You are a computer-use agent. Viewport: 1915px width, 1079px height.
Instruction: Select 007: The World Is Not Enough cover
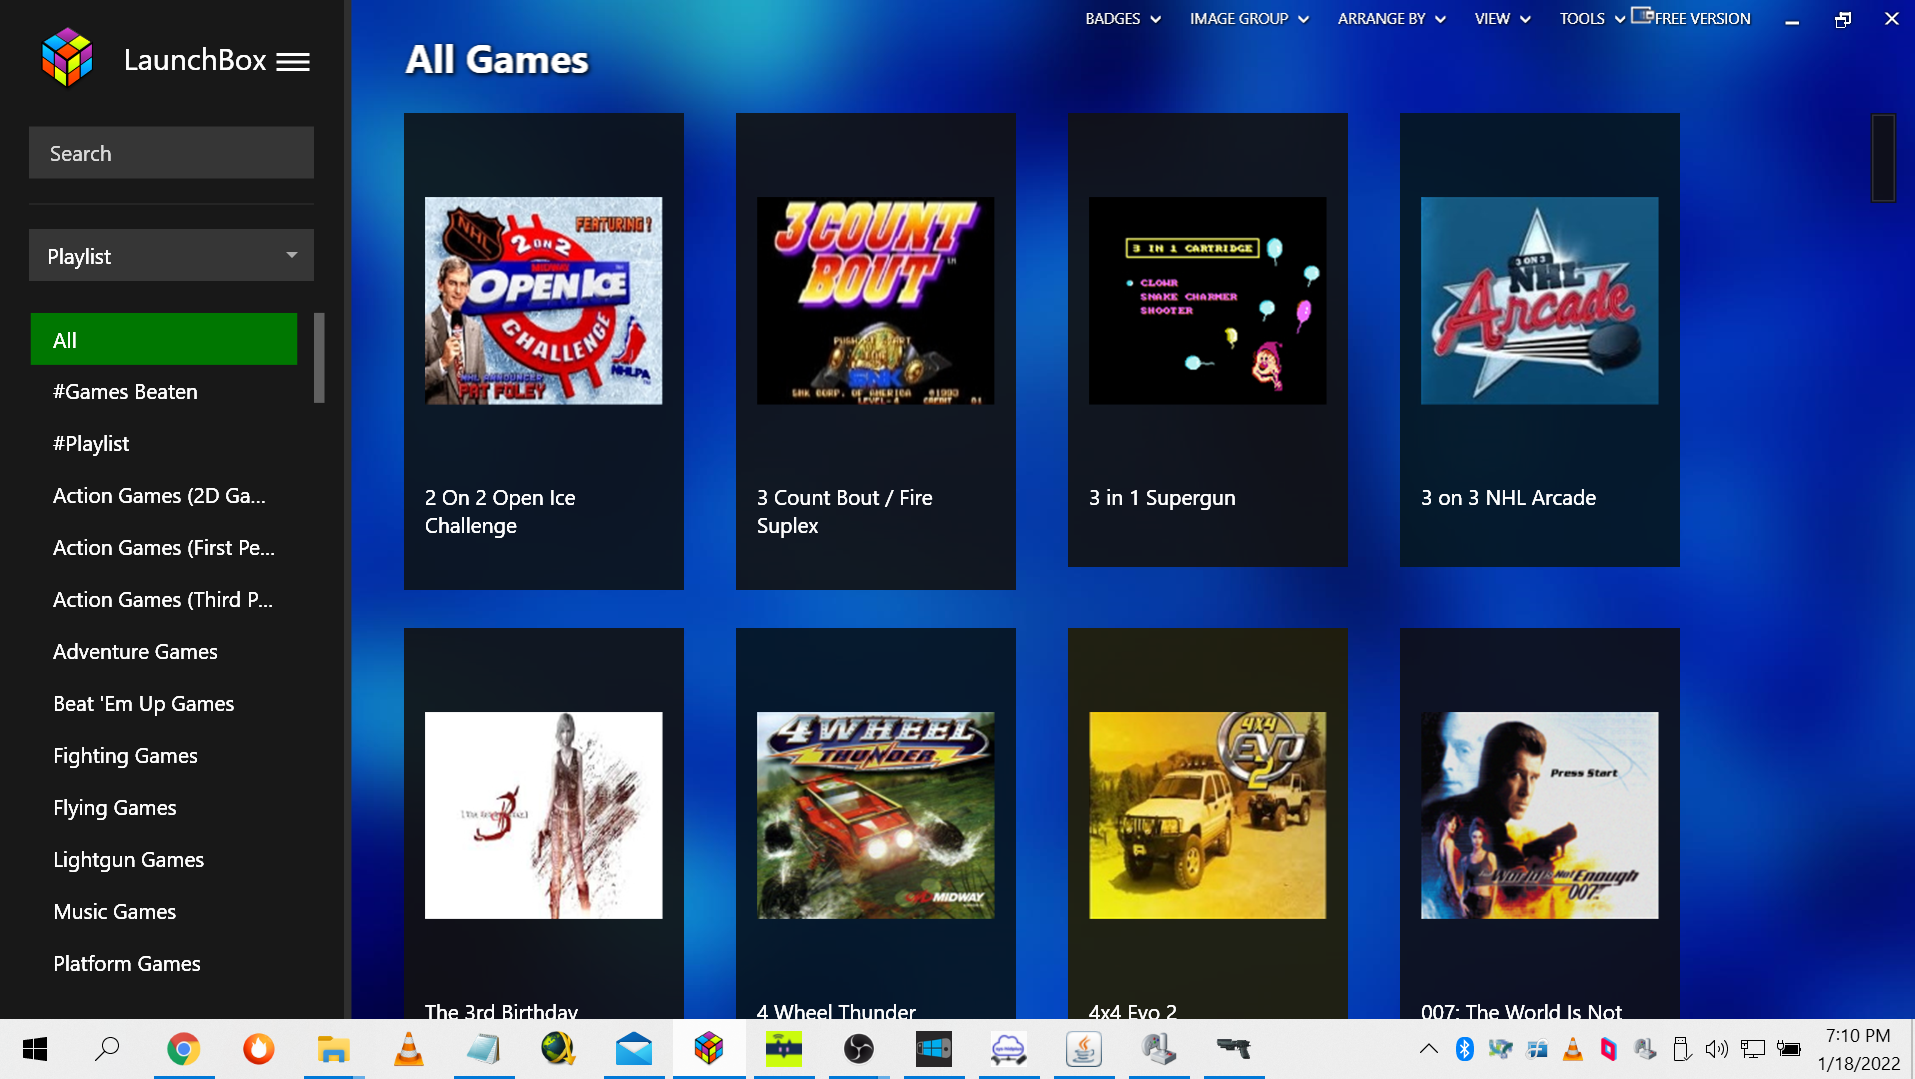(x=1539, y=815)
